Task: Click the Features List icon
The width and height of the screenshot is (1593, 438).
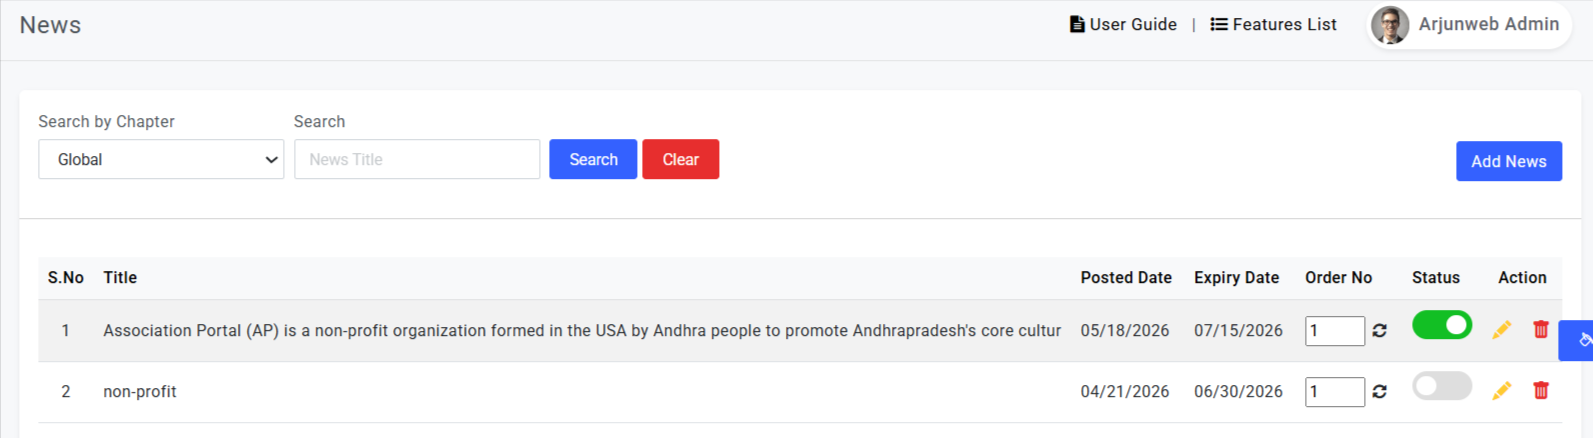Action: click(1219, 24)
